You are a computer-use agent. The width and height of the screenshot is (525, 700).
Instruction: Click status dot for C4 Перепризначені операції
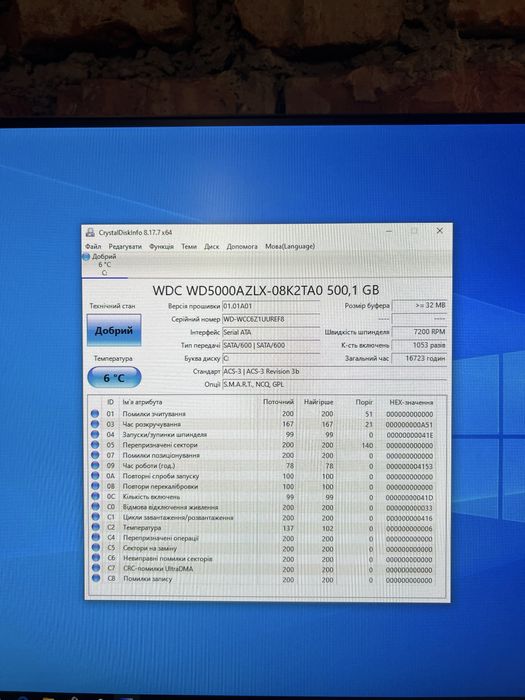(95, 538)
